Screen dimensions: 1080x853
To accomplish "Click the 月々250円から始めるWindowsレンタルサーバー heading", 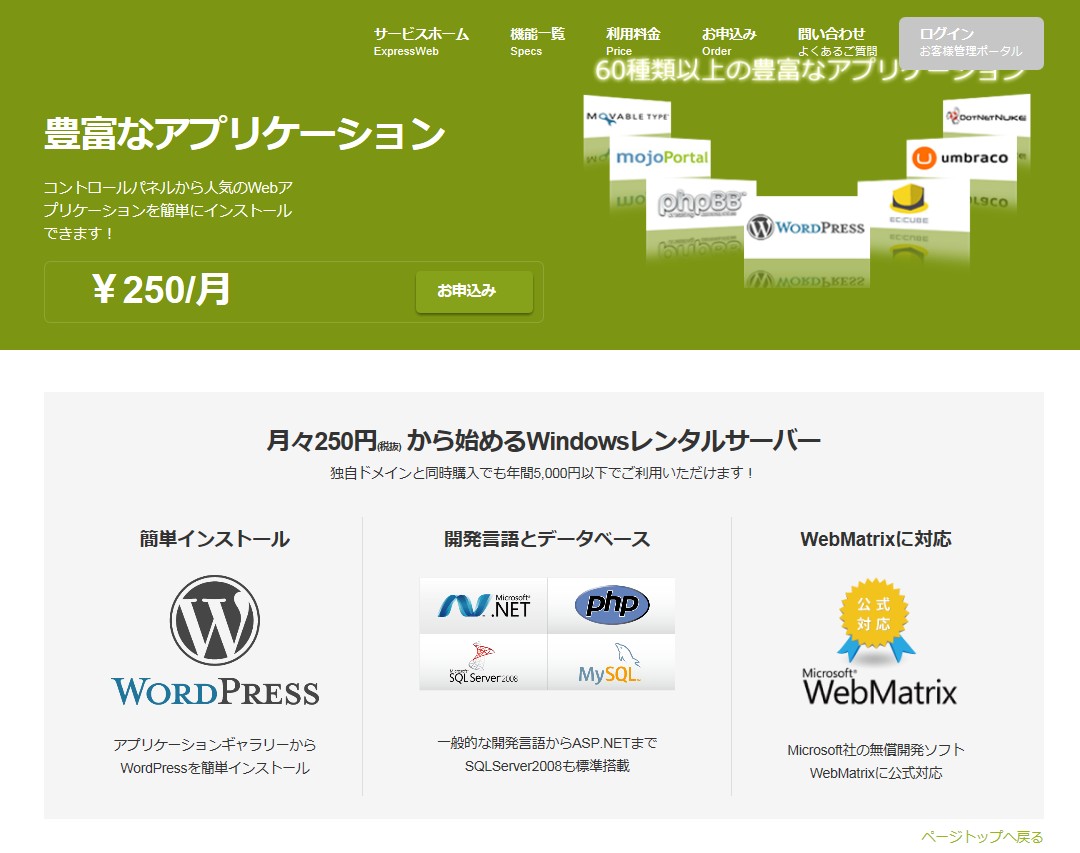I will [543, 440].
